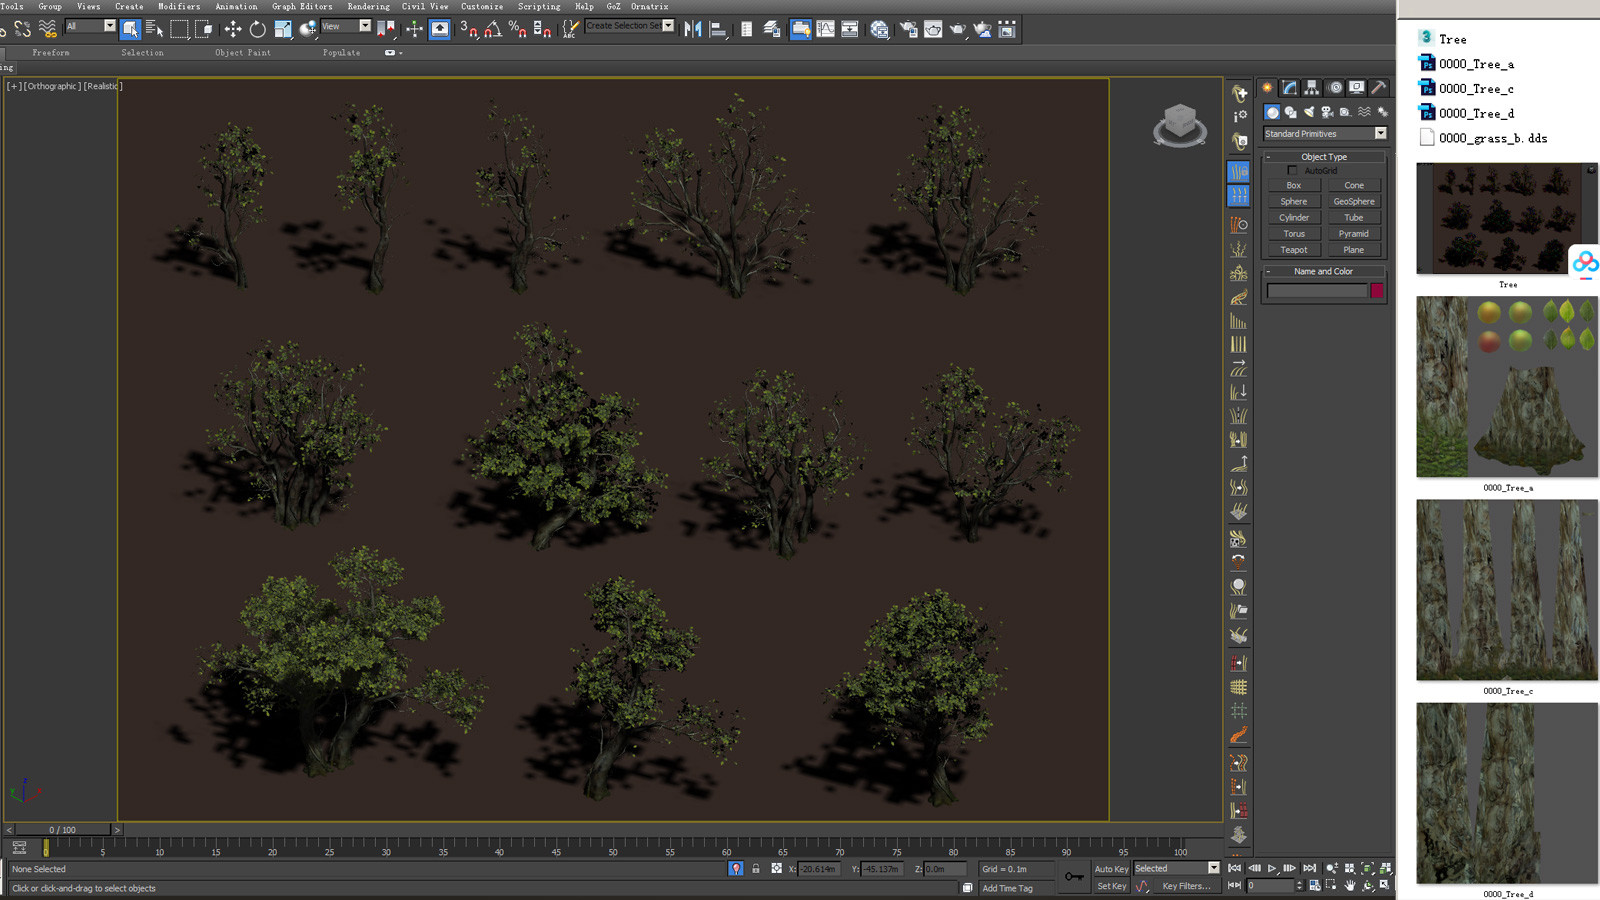Open the object color swatch in Name and Color
This screenshot has height=900, width=1600.
pyautogui.click(x=1377, y=289)
